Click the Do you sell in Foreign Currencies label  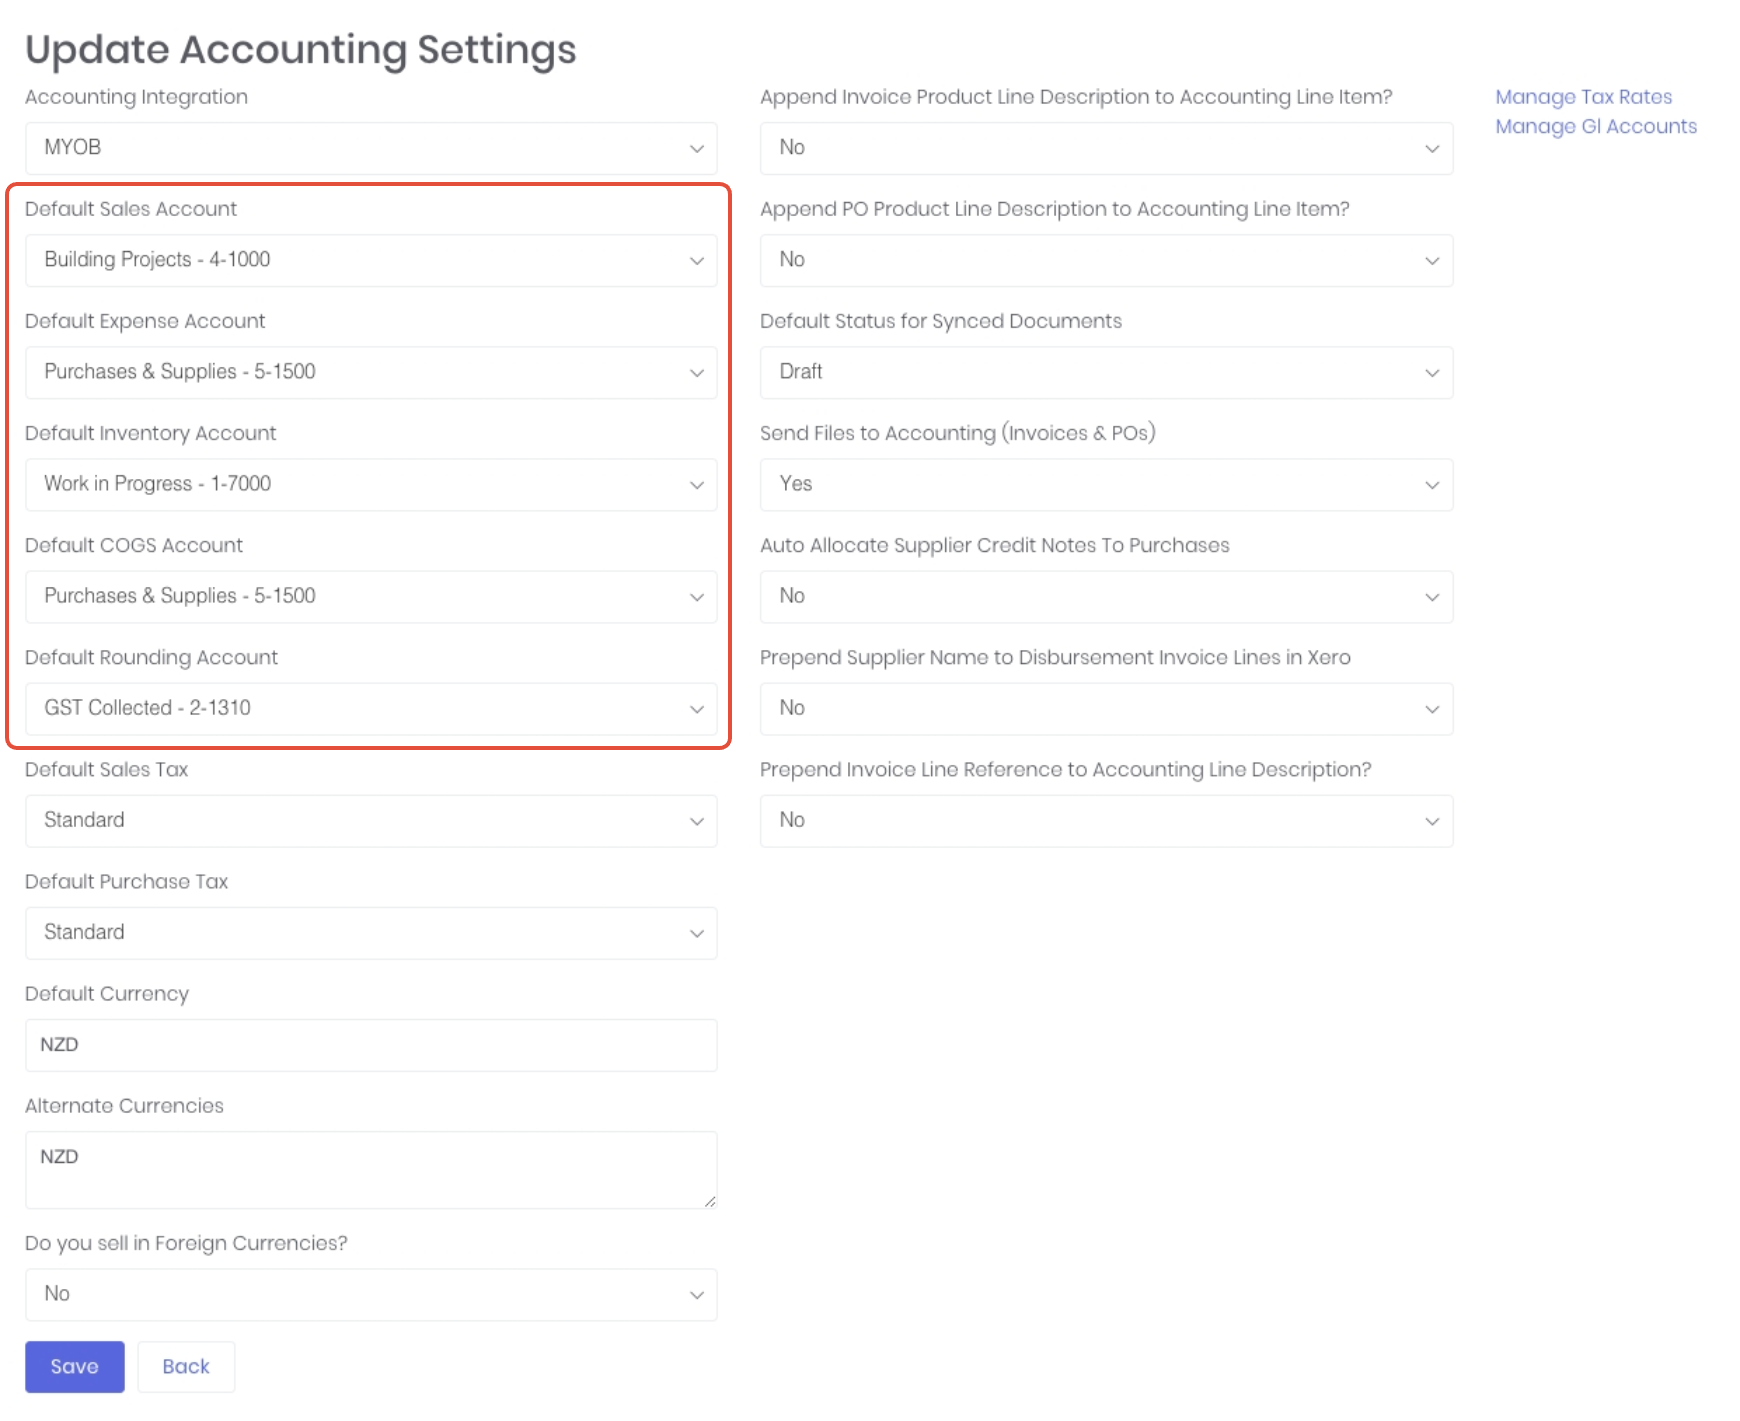tap(186, 1243)
